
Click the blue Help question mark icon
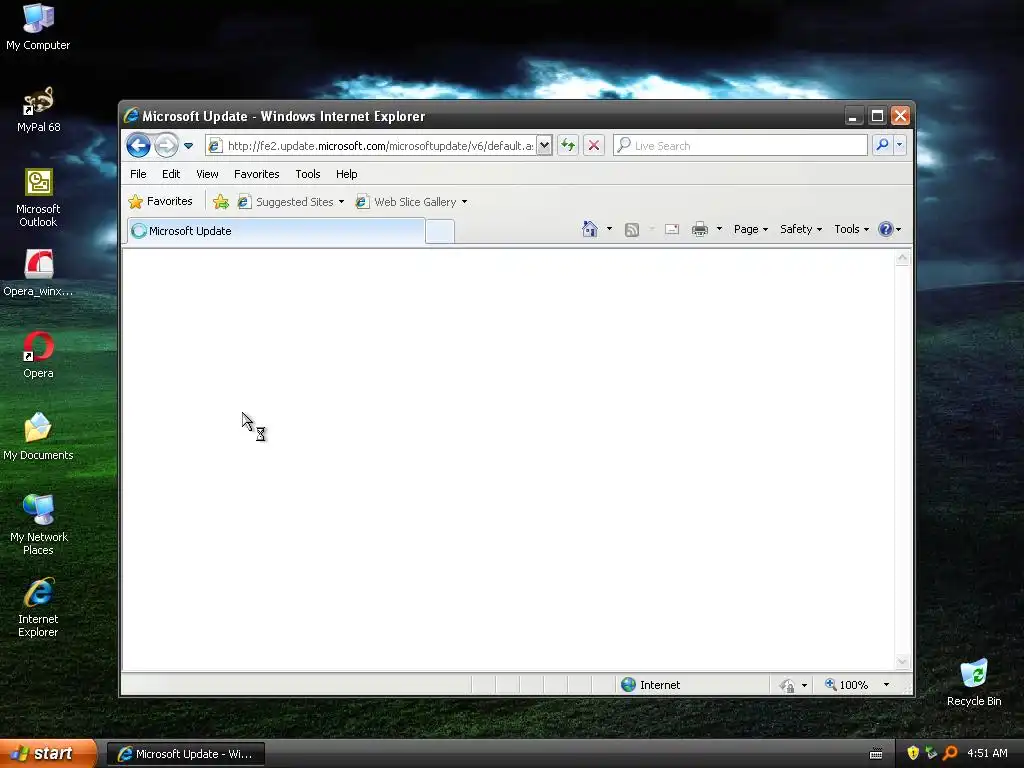click(886, 229)
